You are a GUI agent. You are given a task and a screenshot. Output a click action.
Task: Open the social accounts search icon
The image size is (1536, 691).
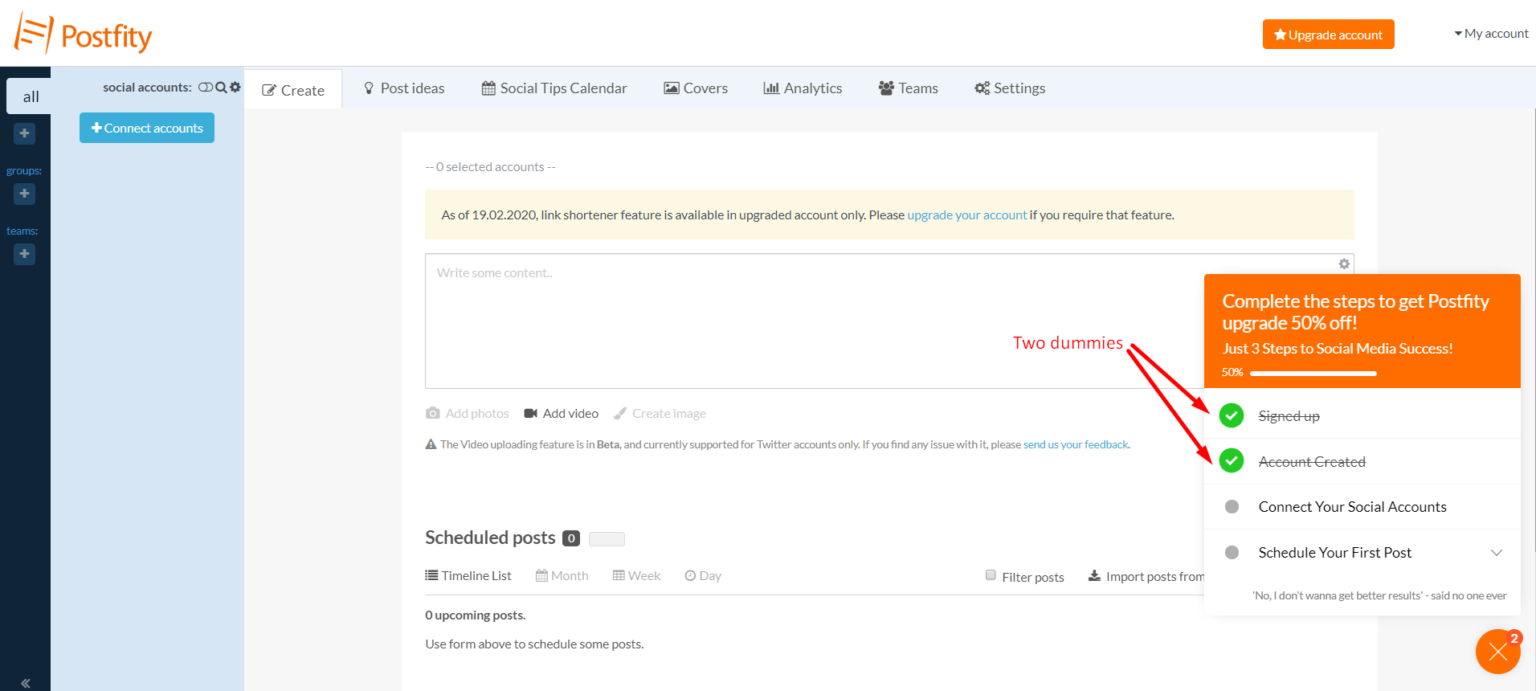pos(219,87)
